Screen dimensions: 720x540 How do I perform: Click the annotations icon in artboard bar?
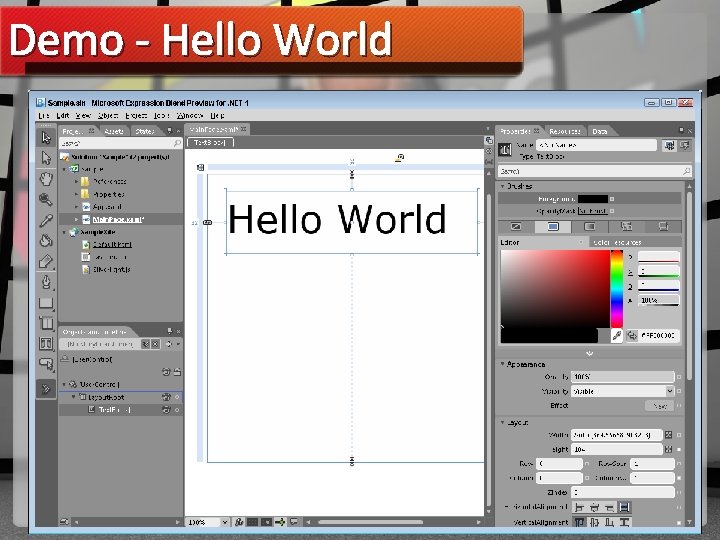click(294, 522)
